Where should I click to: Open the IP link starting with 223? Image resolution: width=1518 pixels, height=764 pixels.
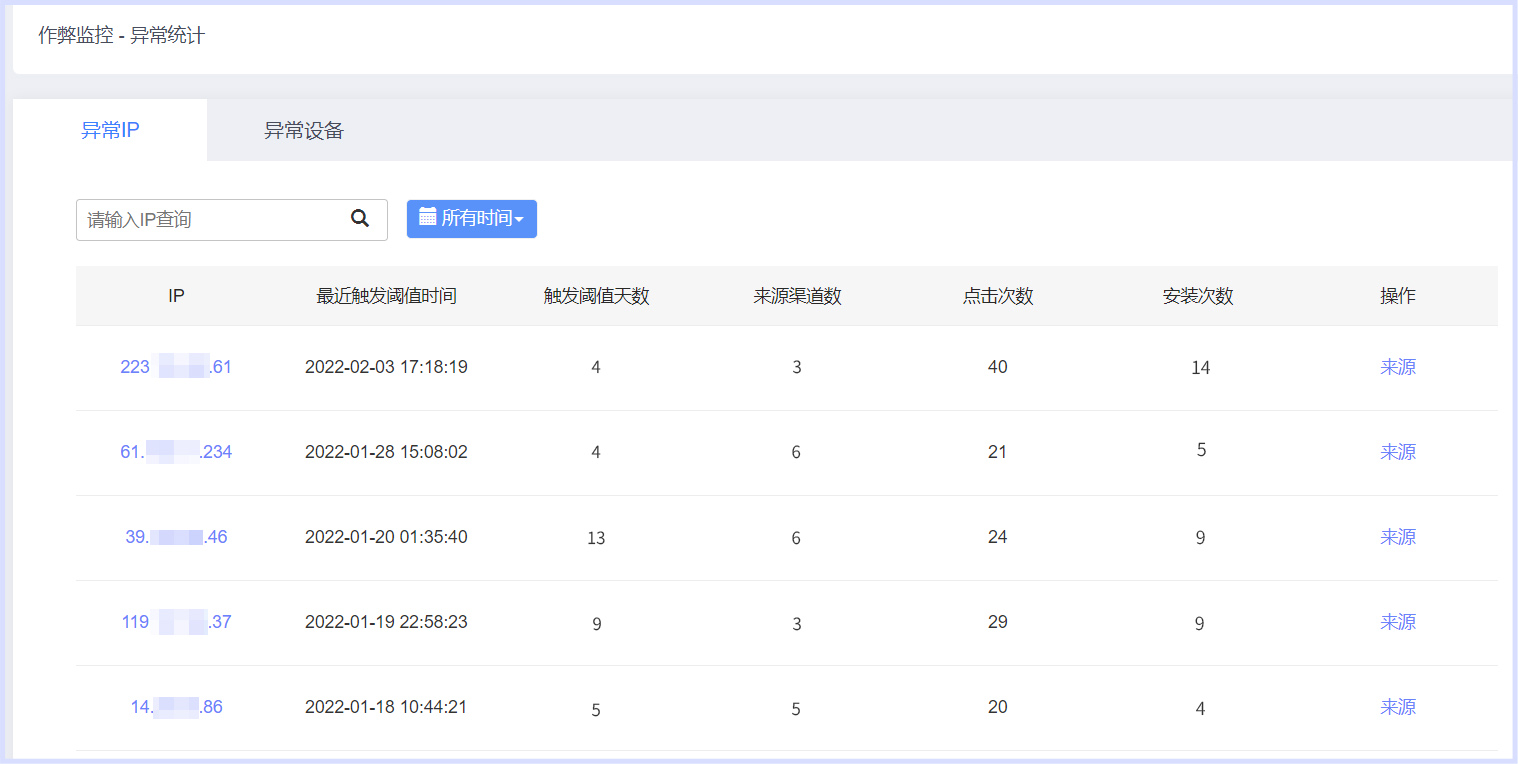[x=176, y=367]
